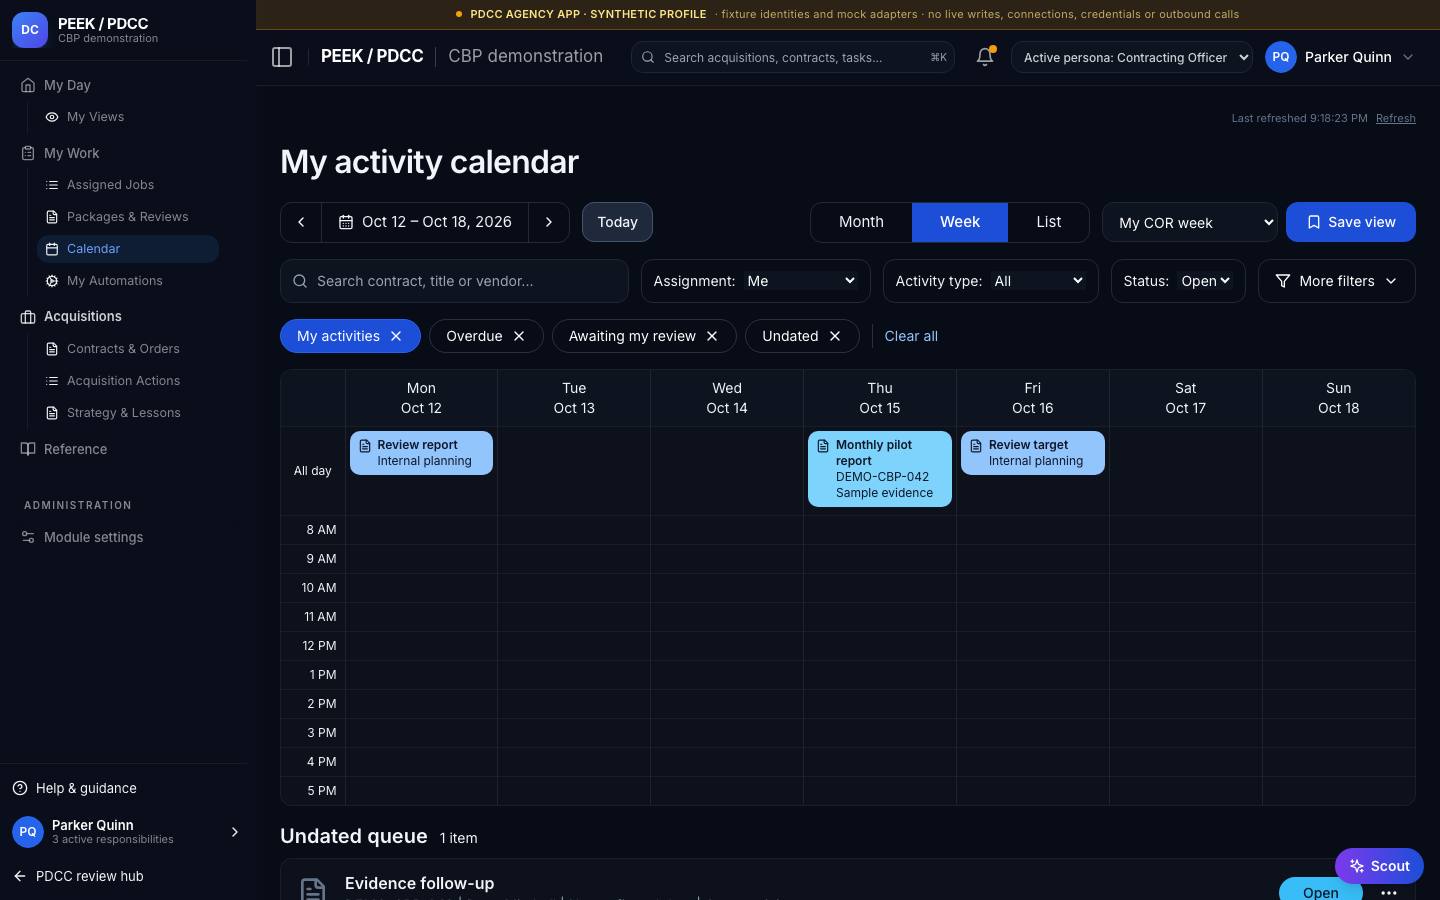Click the Evidence follow-up document icon
Image resolution: width=1440 pixels, height=900 pixels.
(x=313, y=889)
